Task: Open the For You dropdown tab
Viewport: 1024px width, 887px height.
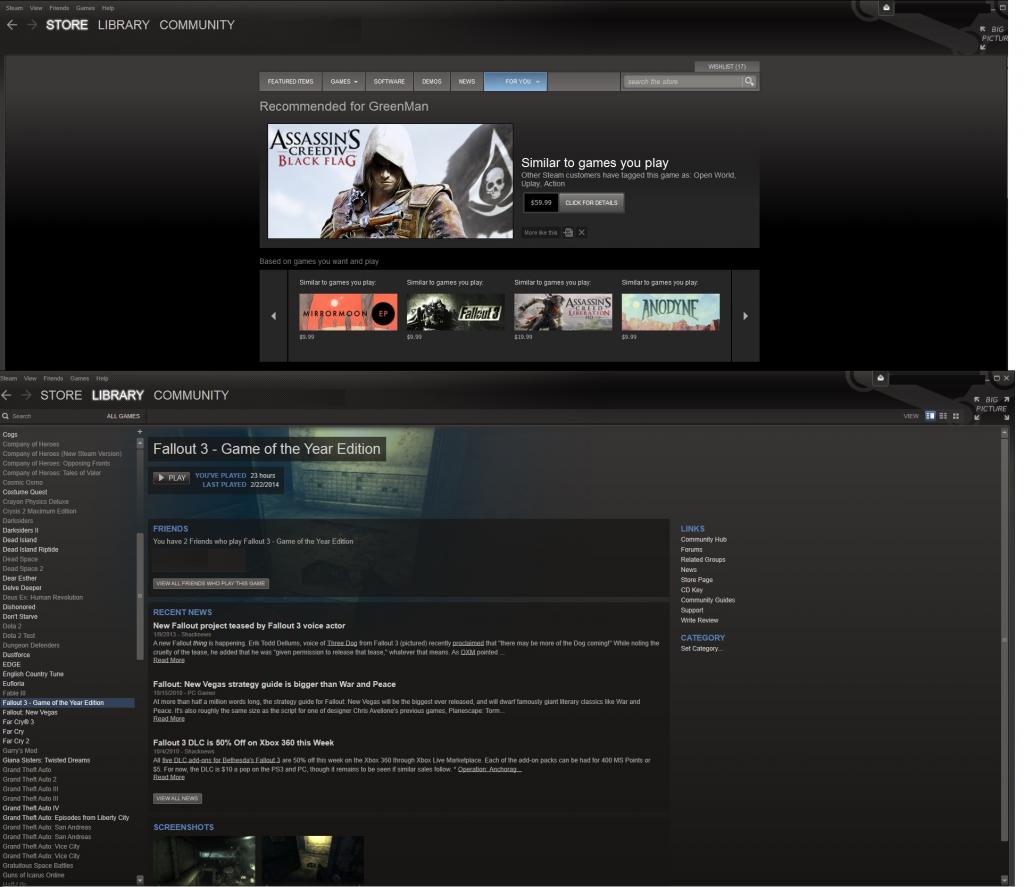Action: pos(515,82)
